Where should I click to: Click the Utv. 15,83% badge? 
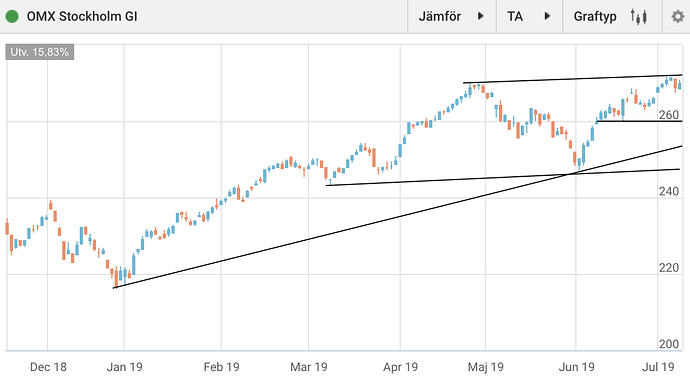coord(40,52)
